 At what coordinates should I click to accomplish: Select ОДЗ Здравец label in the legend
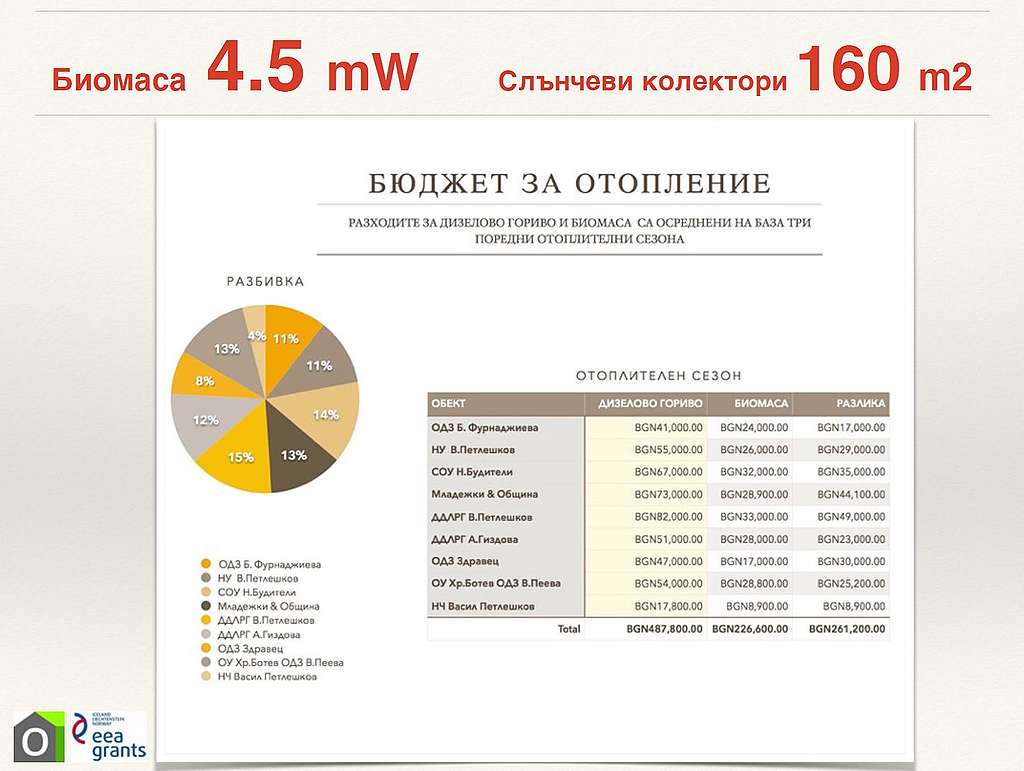tap(251, 648)
